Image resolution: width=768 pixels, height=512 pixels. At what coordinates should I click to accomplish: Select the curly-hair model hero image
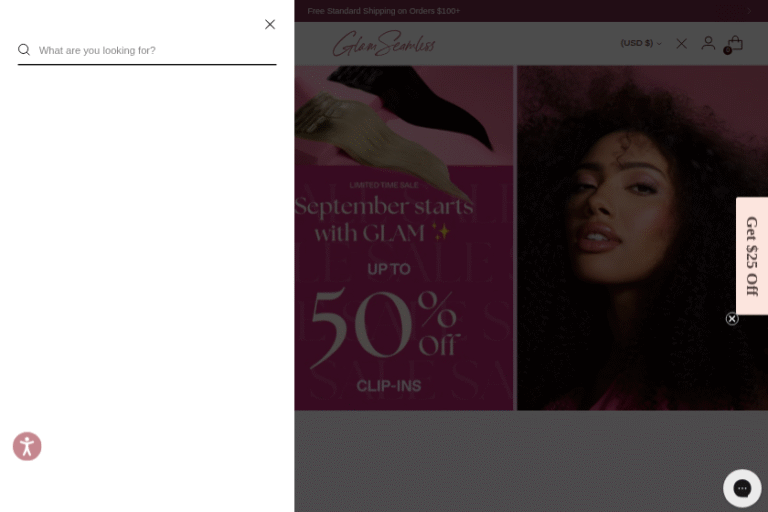click(643, 238)
